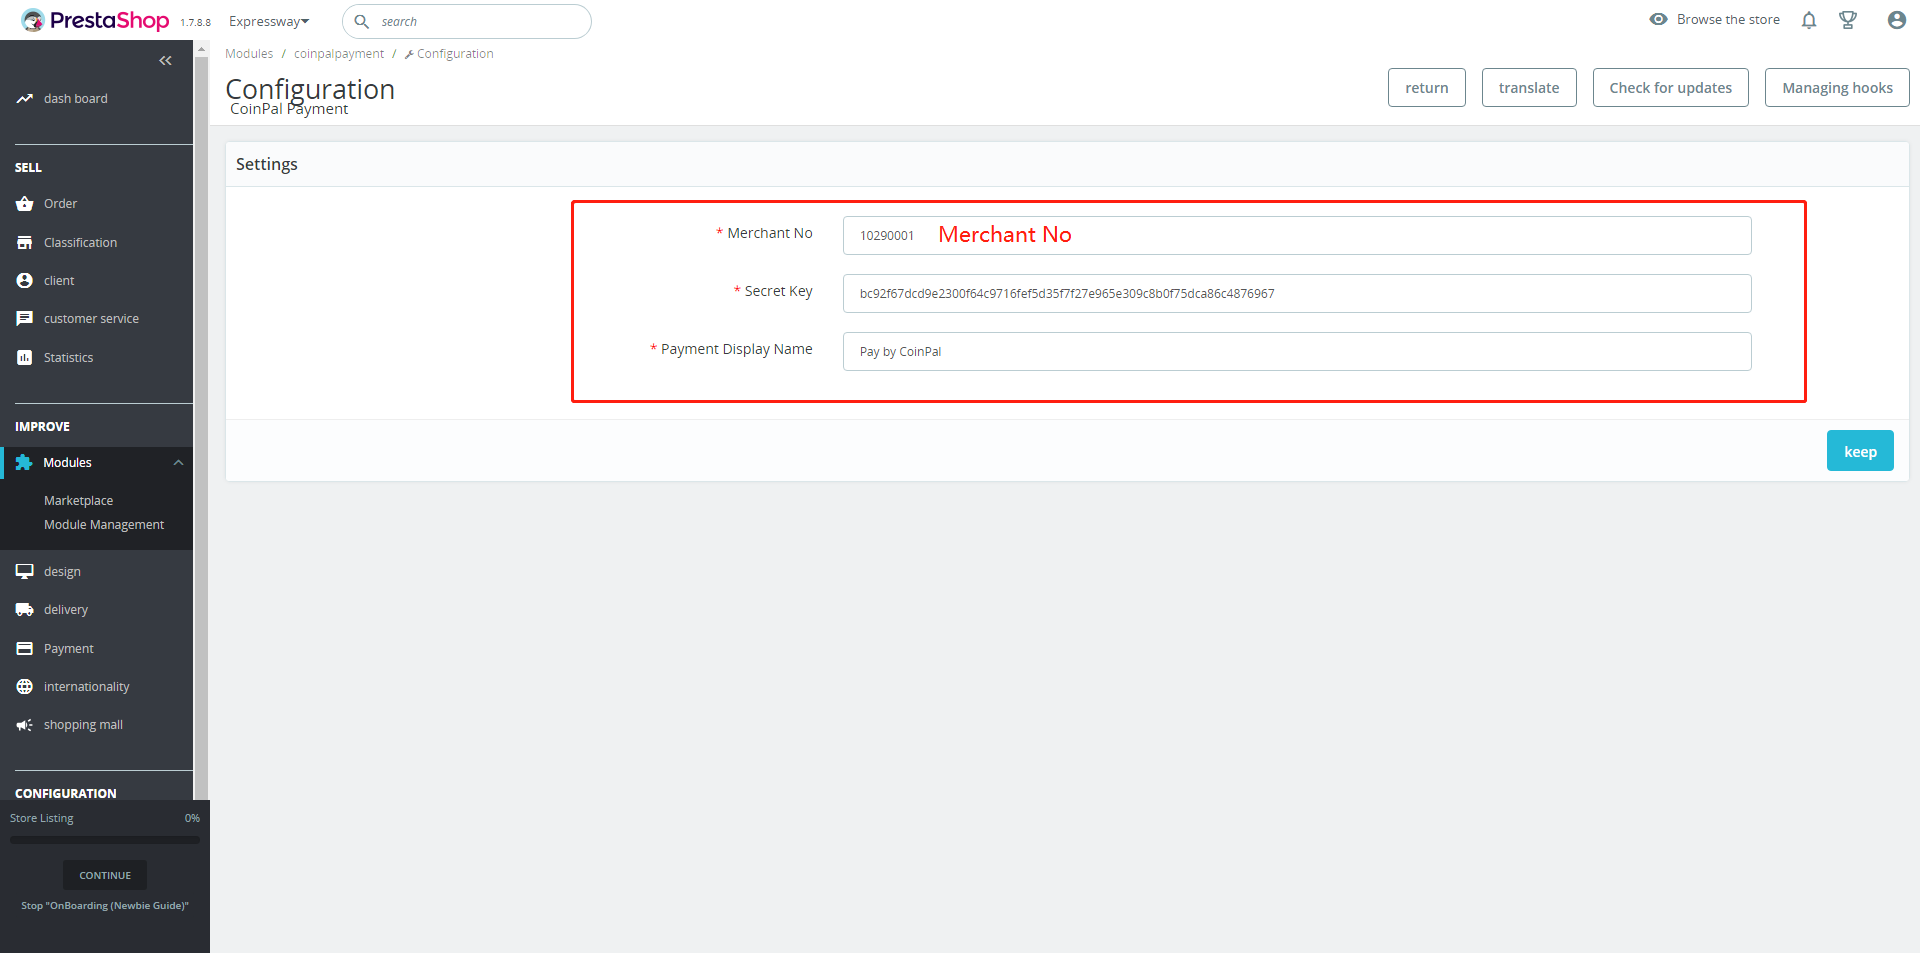Viewport: 1920px width, 953px height.
Task: Click the translate button
Action: (x=1529, y=88)
